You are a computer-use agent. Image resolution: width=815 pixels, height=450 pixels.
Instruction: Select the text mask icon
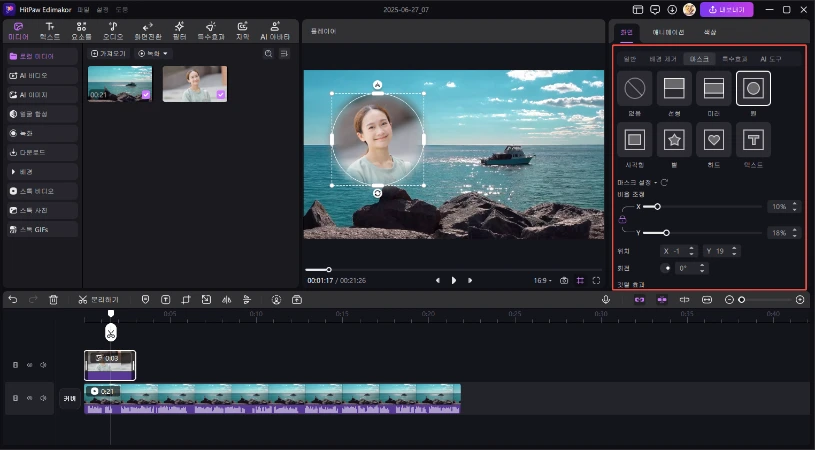tap(753, 139)
